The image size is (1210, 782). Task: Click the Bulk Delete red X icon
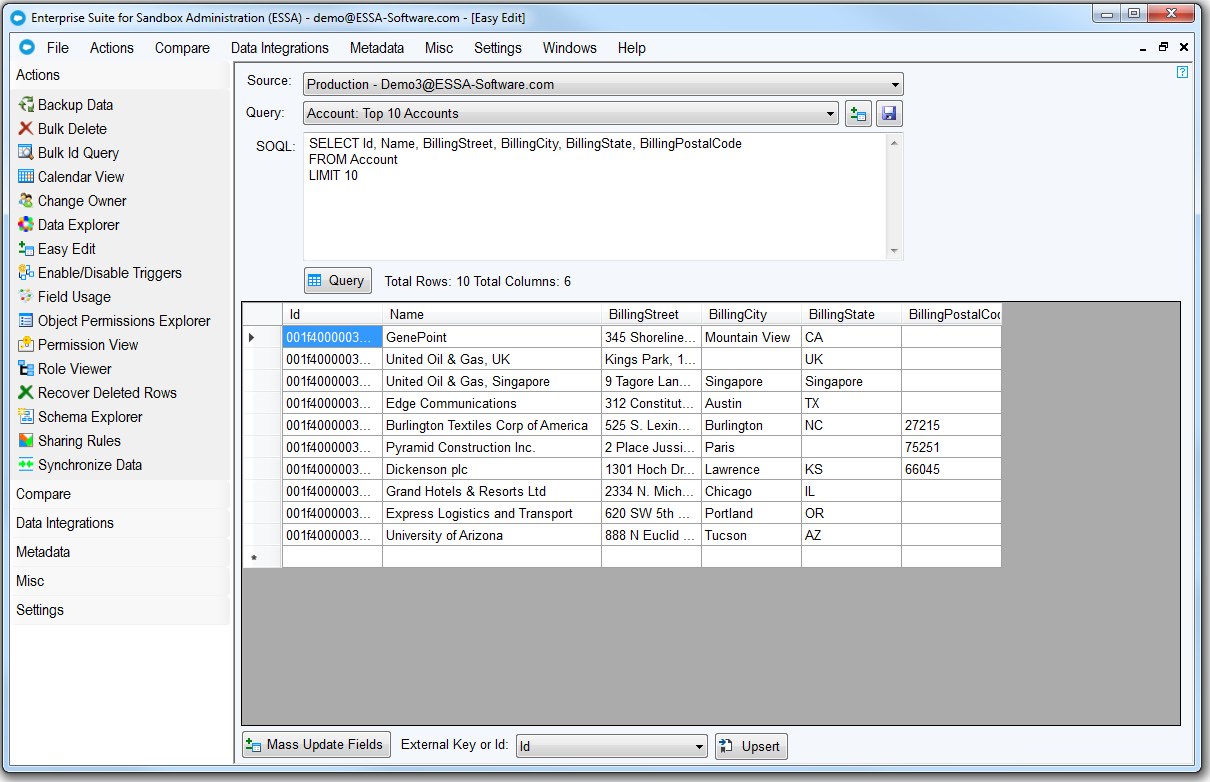tap(26, 129)
